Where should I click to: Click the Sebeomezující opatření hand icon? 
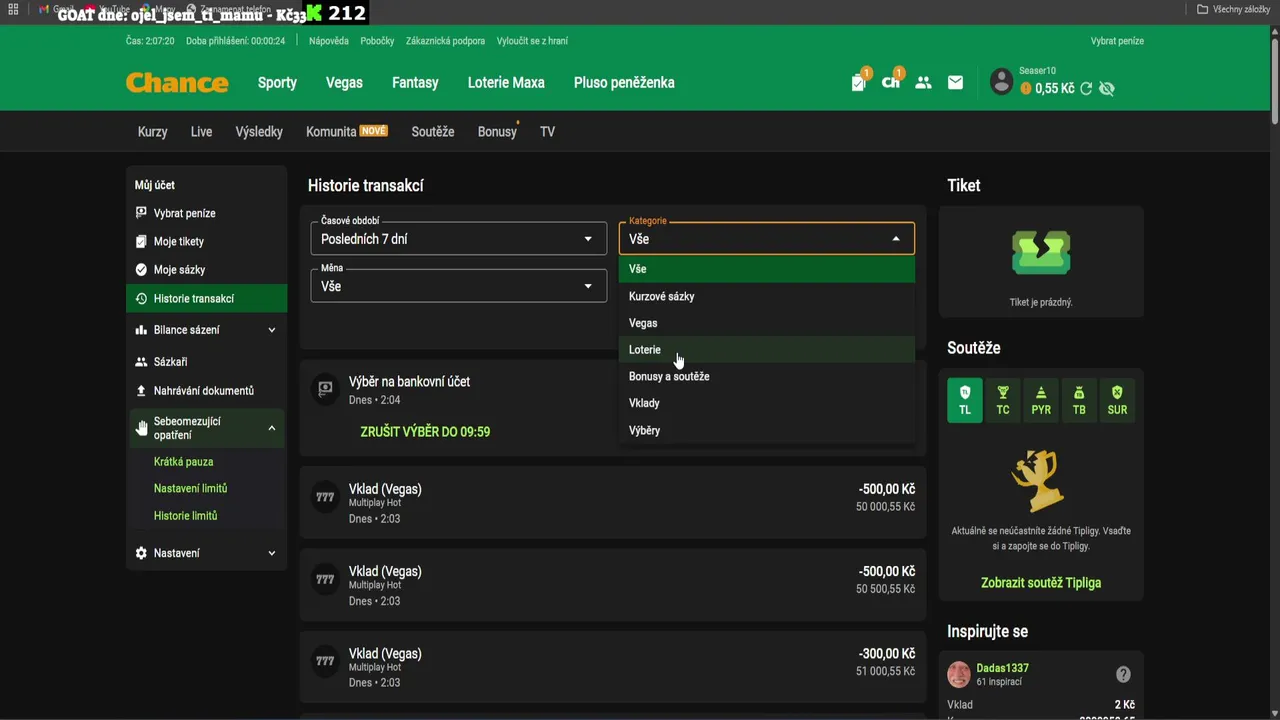(x=141, y=428)
